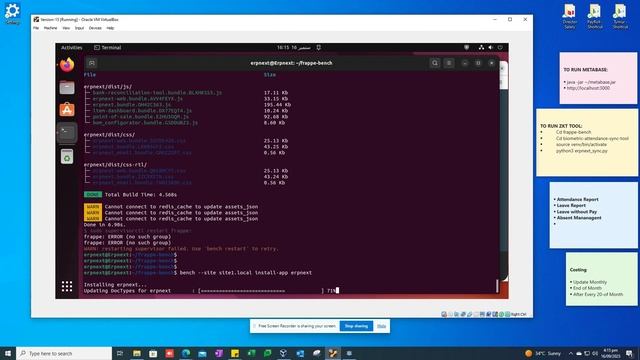
Task: Click the Hide link on sharing bar
Action: click(381, 326)
